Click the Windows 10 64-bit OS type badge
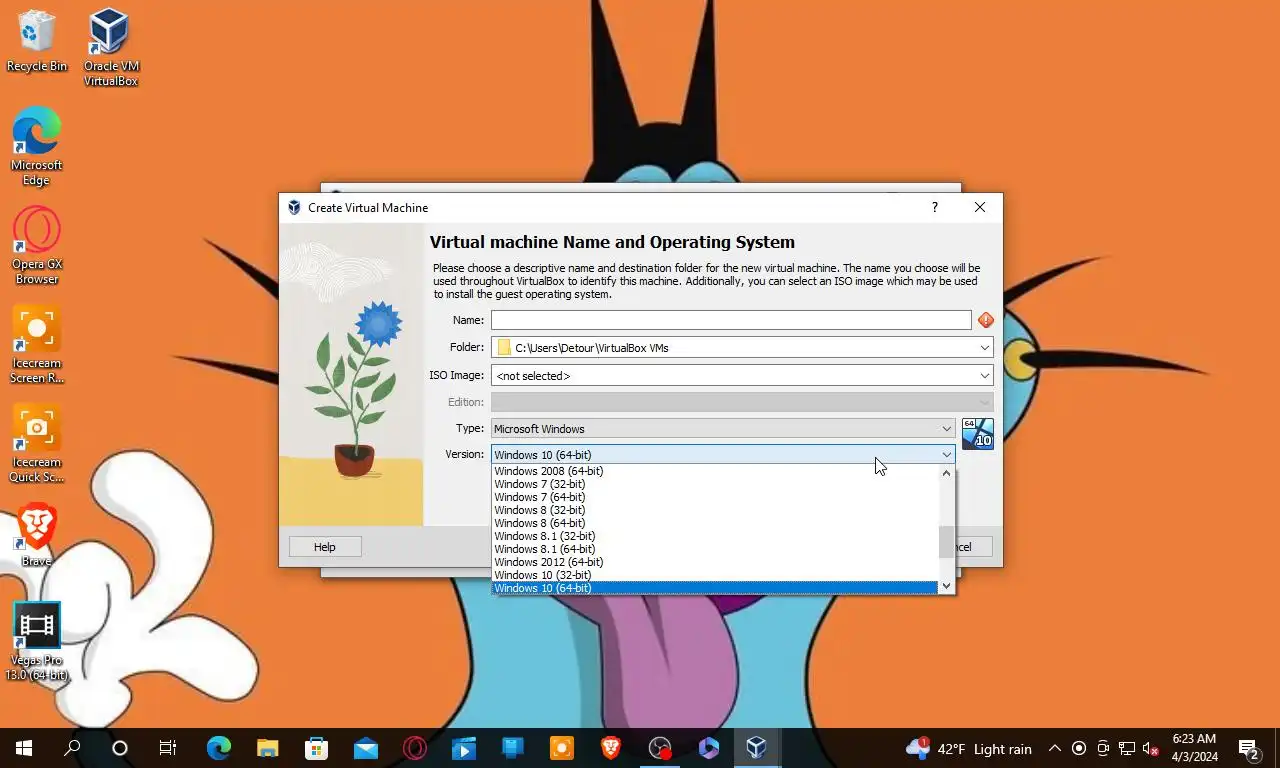 click(977, 434)
